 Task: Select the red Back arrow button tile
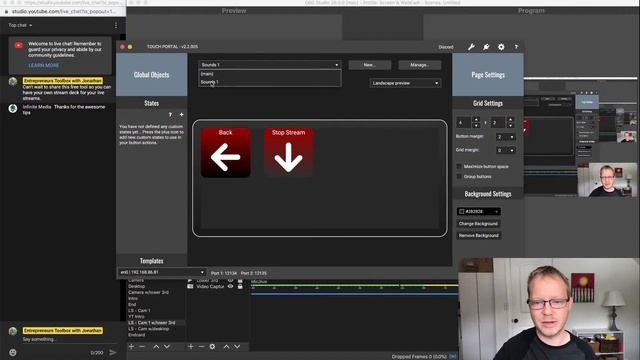coord(225,153)
